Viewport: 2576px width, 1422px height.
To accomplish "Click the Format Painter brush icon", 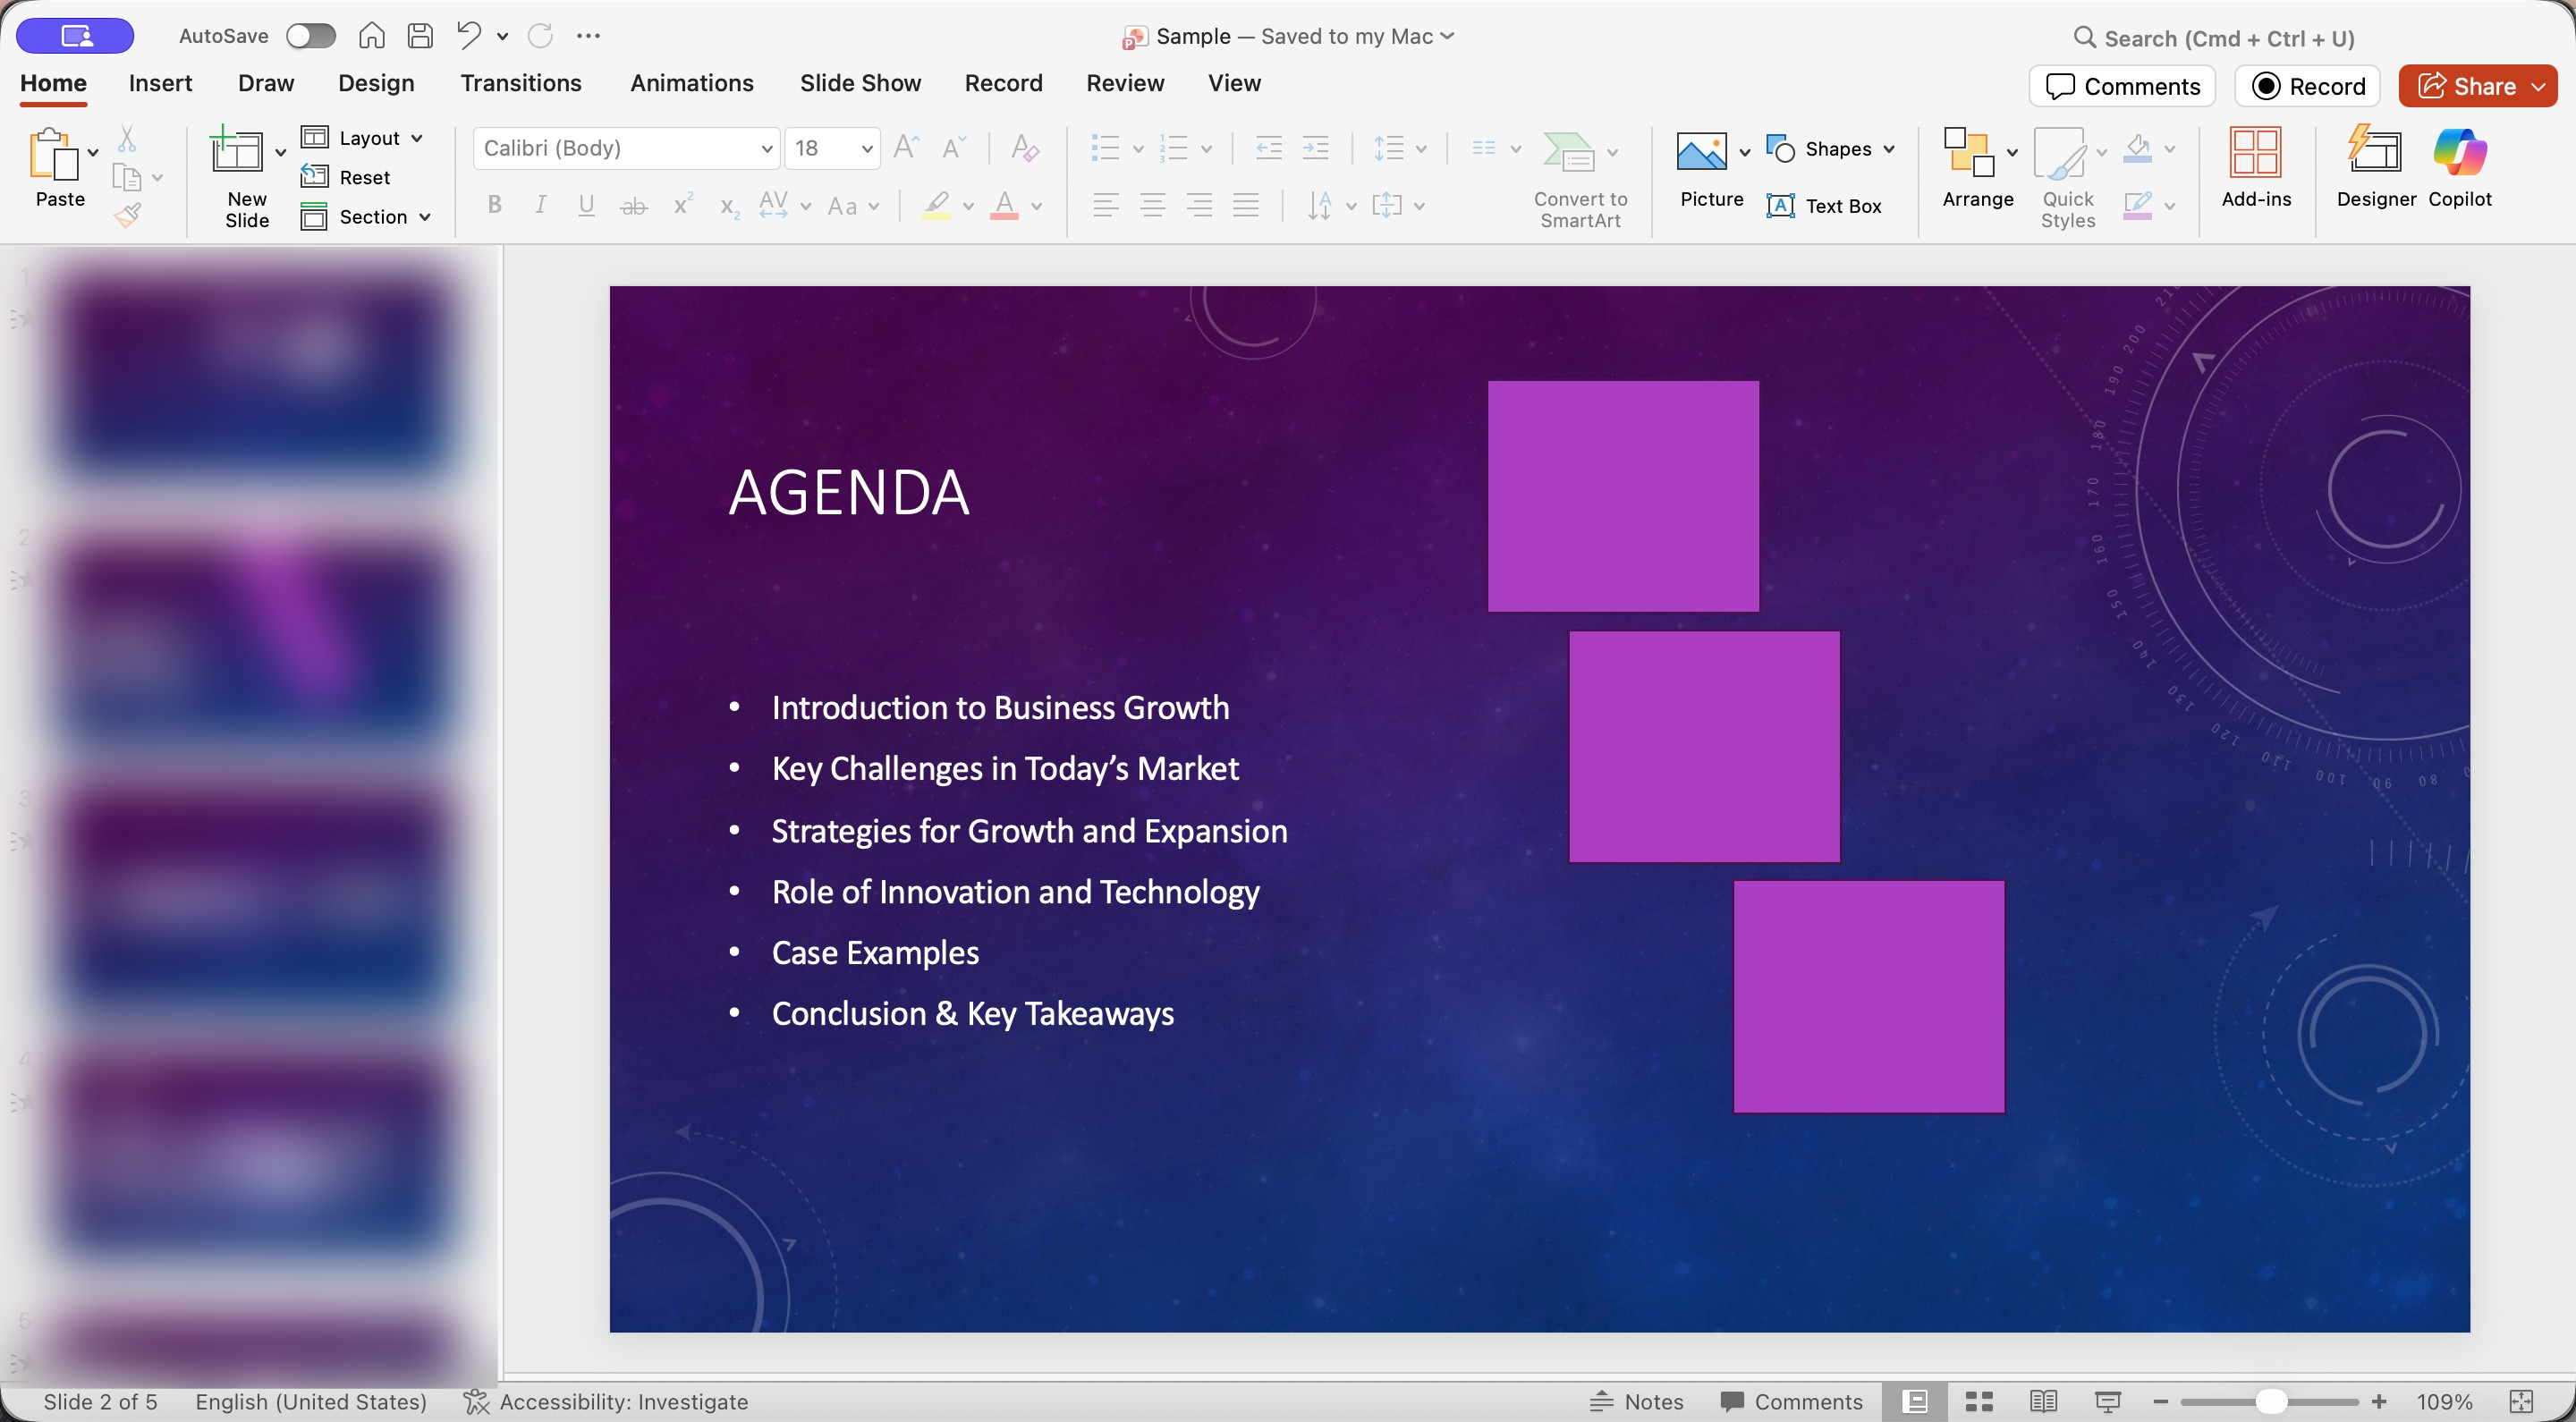I will pos(127,215).
